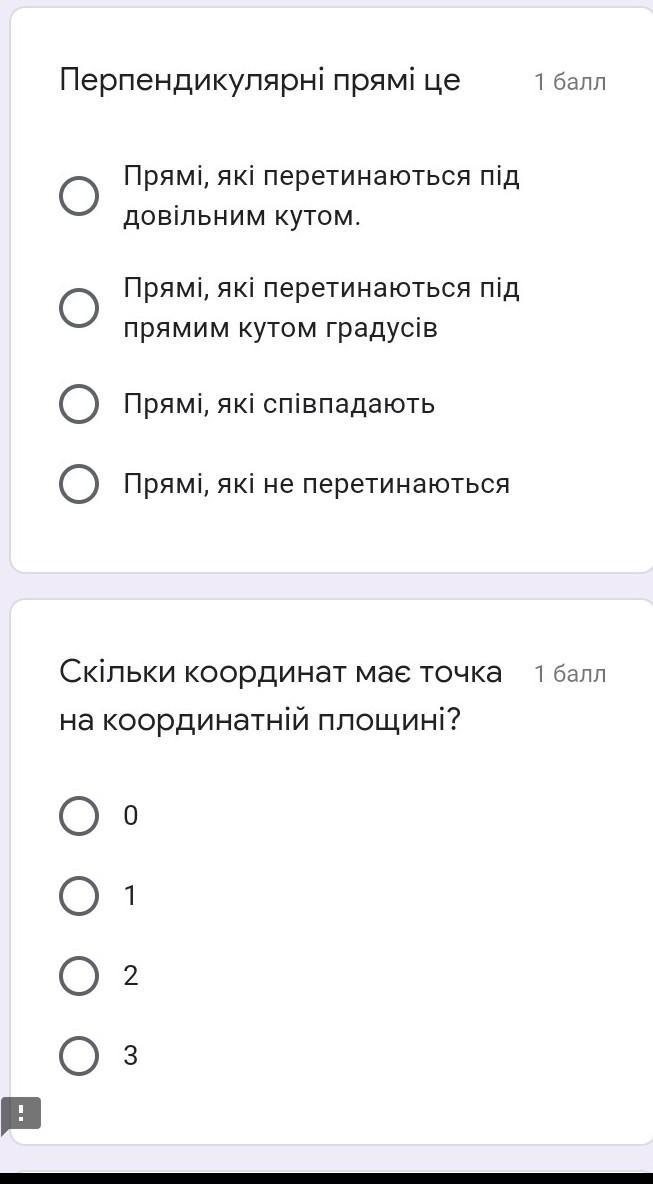Image resolution: width=653 pixels, height=1184 pixels.
Task: Click the label text 'Прямі, які не перетинаються'
Action: [317, 484]
